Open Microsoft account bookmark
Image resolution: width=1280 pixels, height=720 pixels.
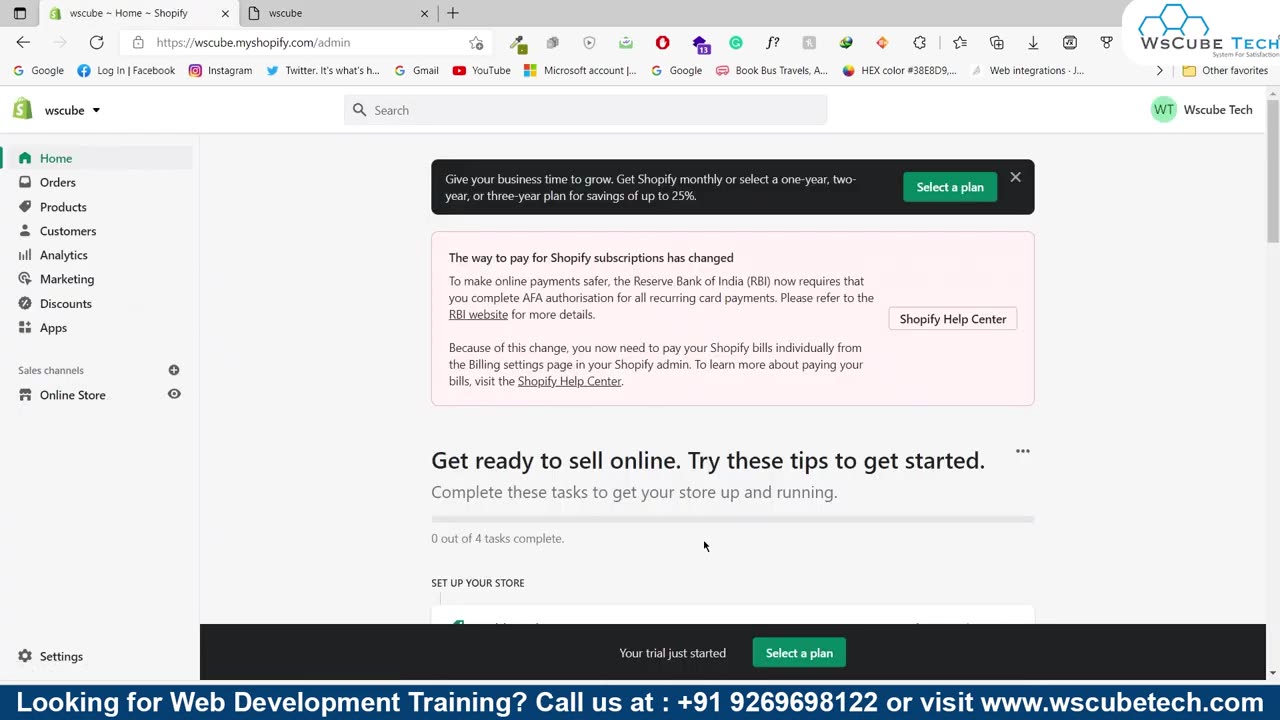point(579,71)
